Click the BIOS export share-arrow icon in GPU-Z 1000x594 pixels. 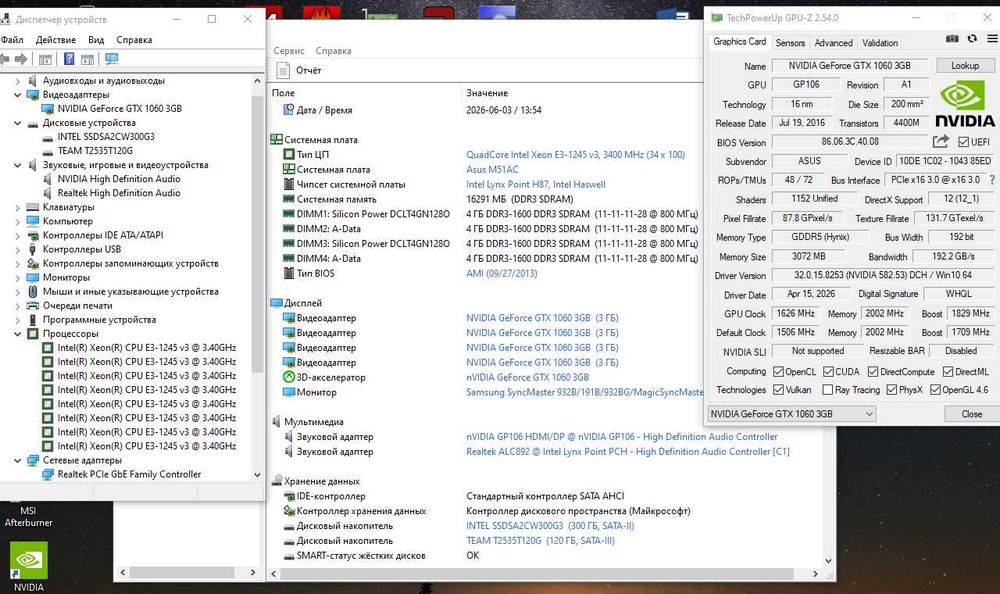point(940,142)
